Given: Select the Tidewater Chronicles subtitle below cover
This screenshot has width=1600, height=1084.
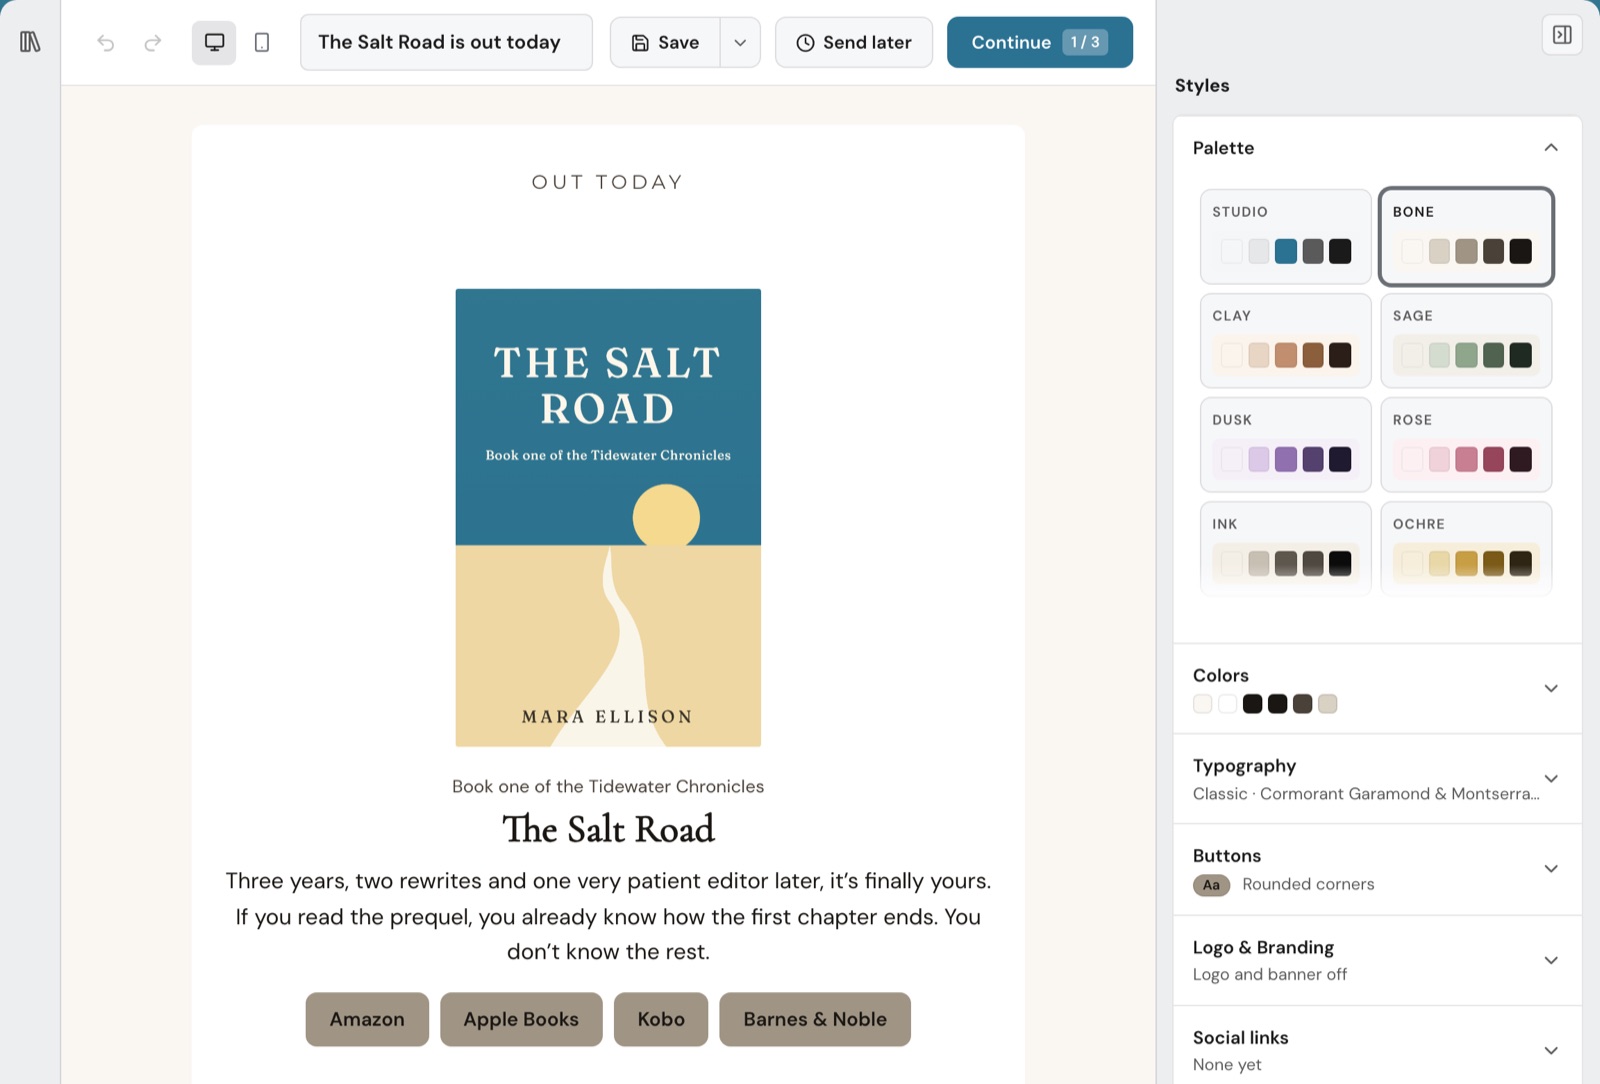Looking at the screenshot, I should (x=608, y=786).
